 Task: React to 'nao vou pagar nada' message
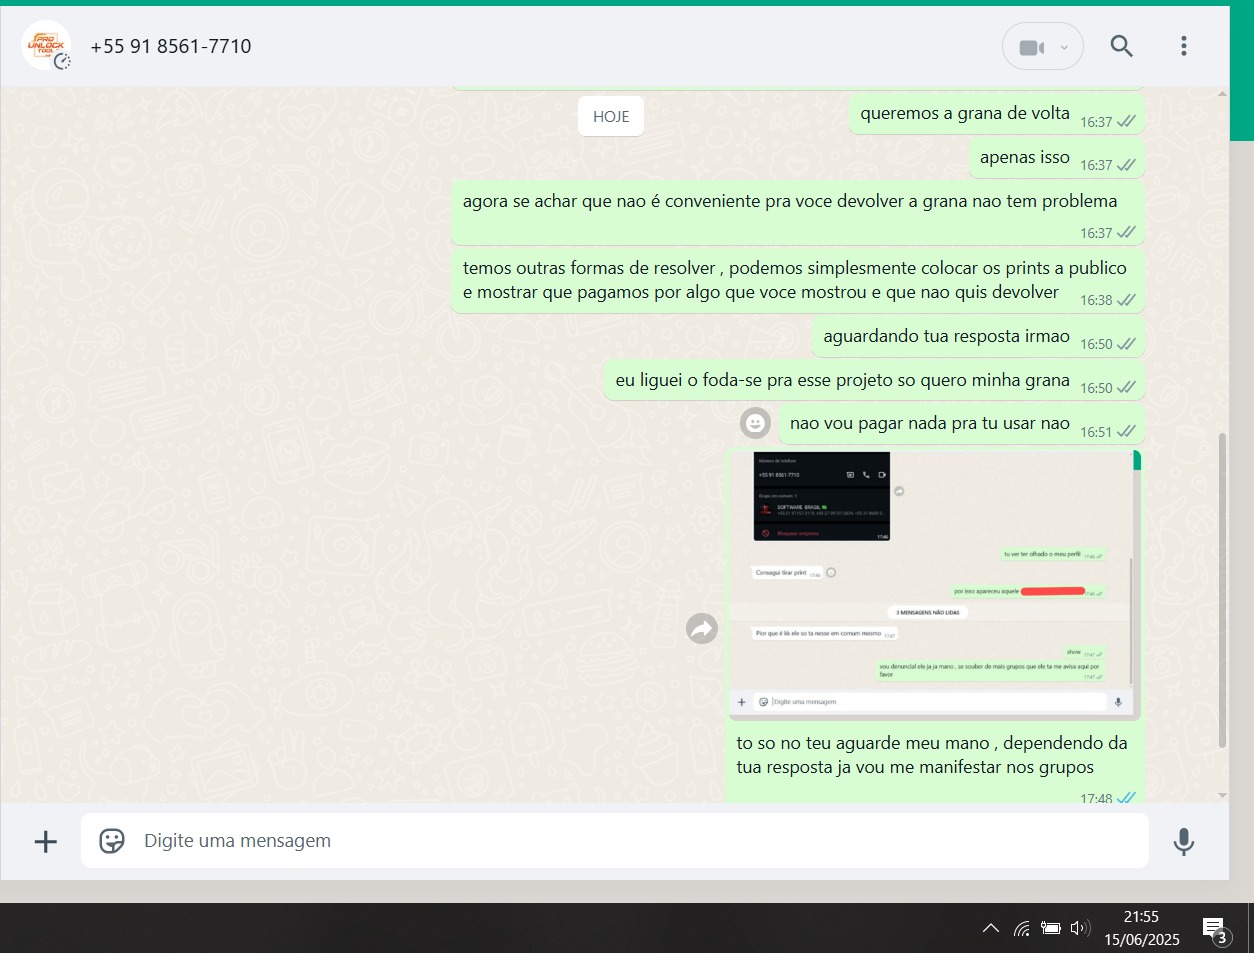(x=755, y=423)
